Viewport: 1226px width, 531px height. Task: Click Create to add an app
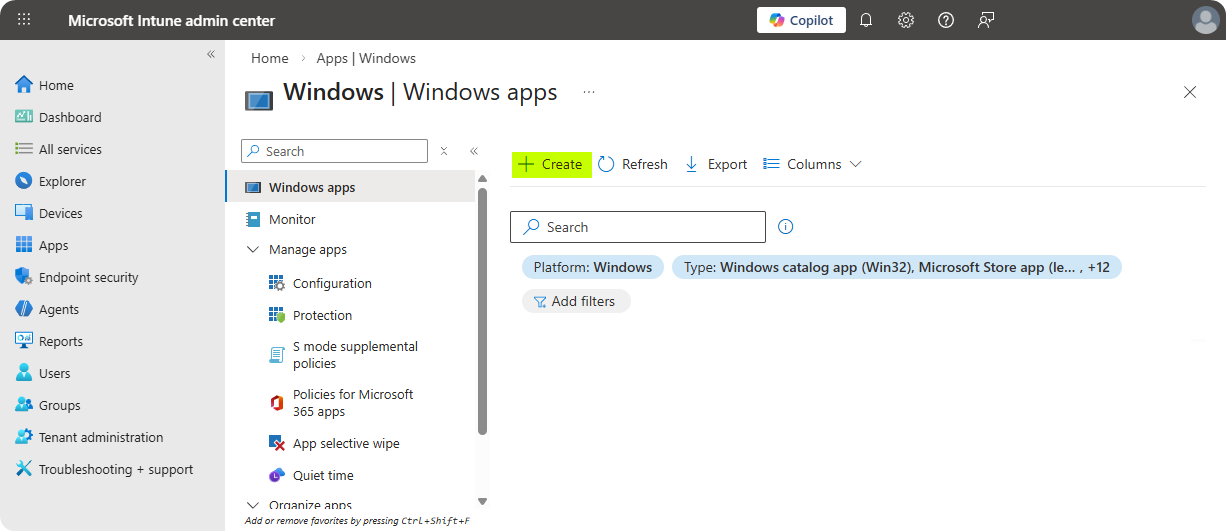(x=551, y=164)
